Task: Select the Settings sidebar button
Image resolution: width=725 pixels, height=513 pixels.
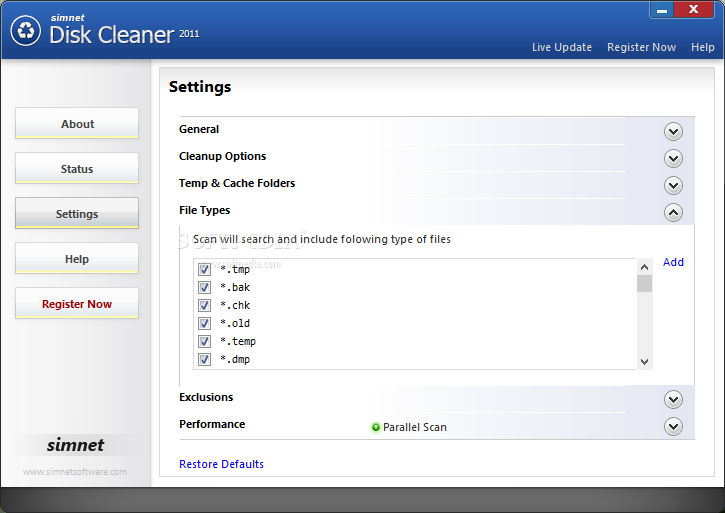Action: pos(77,213)
